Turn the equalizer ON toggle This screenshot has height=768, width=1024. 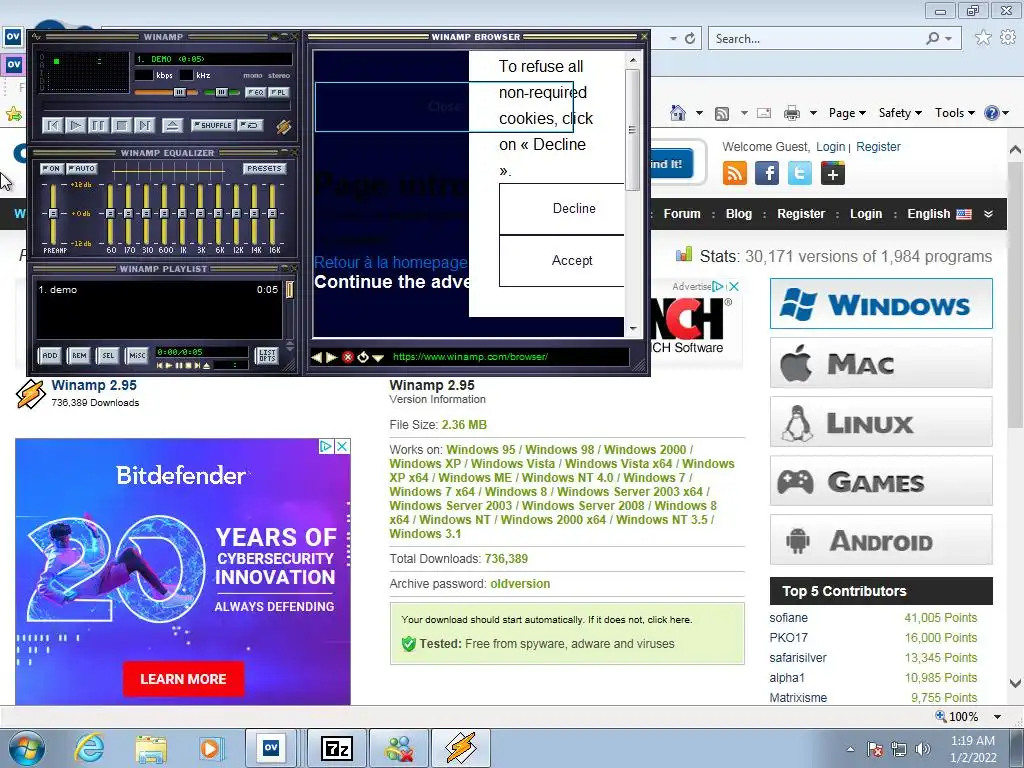click(52, 168)
